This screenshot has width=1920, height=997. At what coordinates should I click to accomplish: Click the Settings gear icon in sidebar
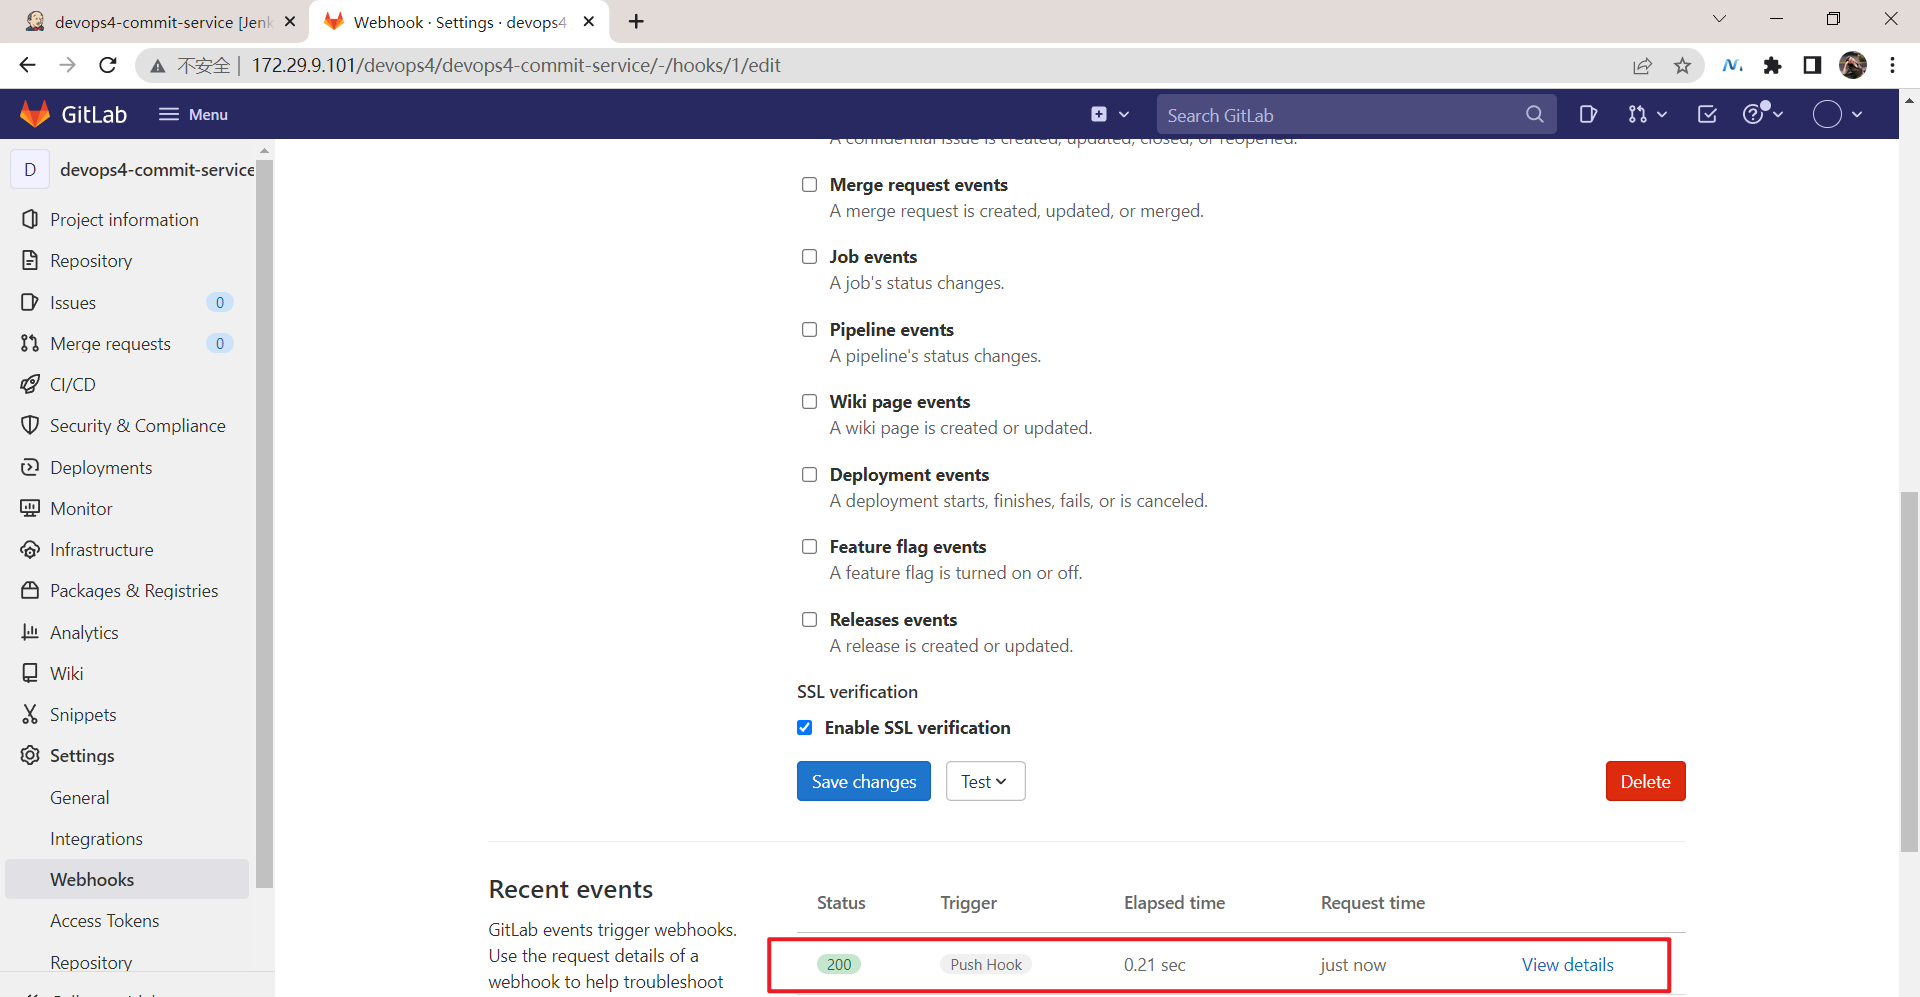30,755
